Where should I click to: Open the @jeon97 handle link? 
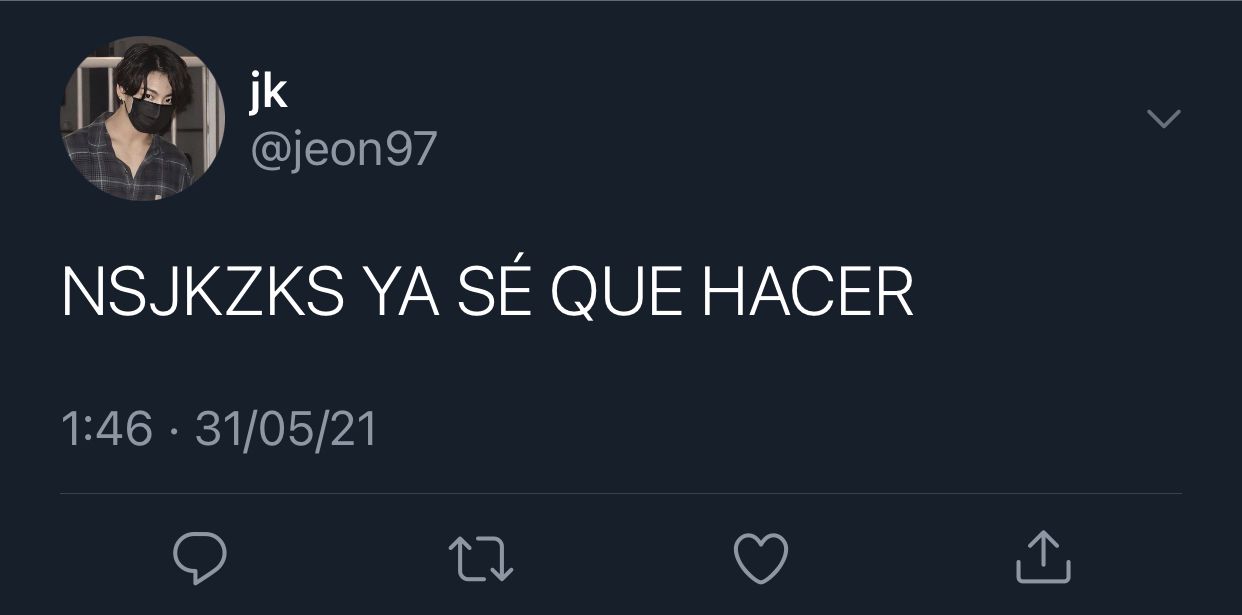343,150
